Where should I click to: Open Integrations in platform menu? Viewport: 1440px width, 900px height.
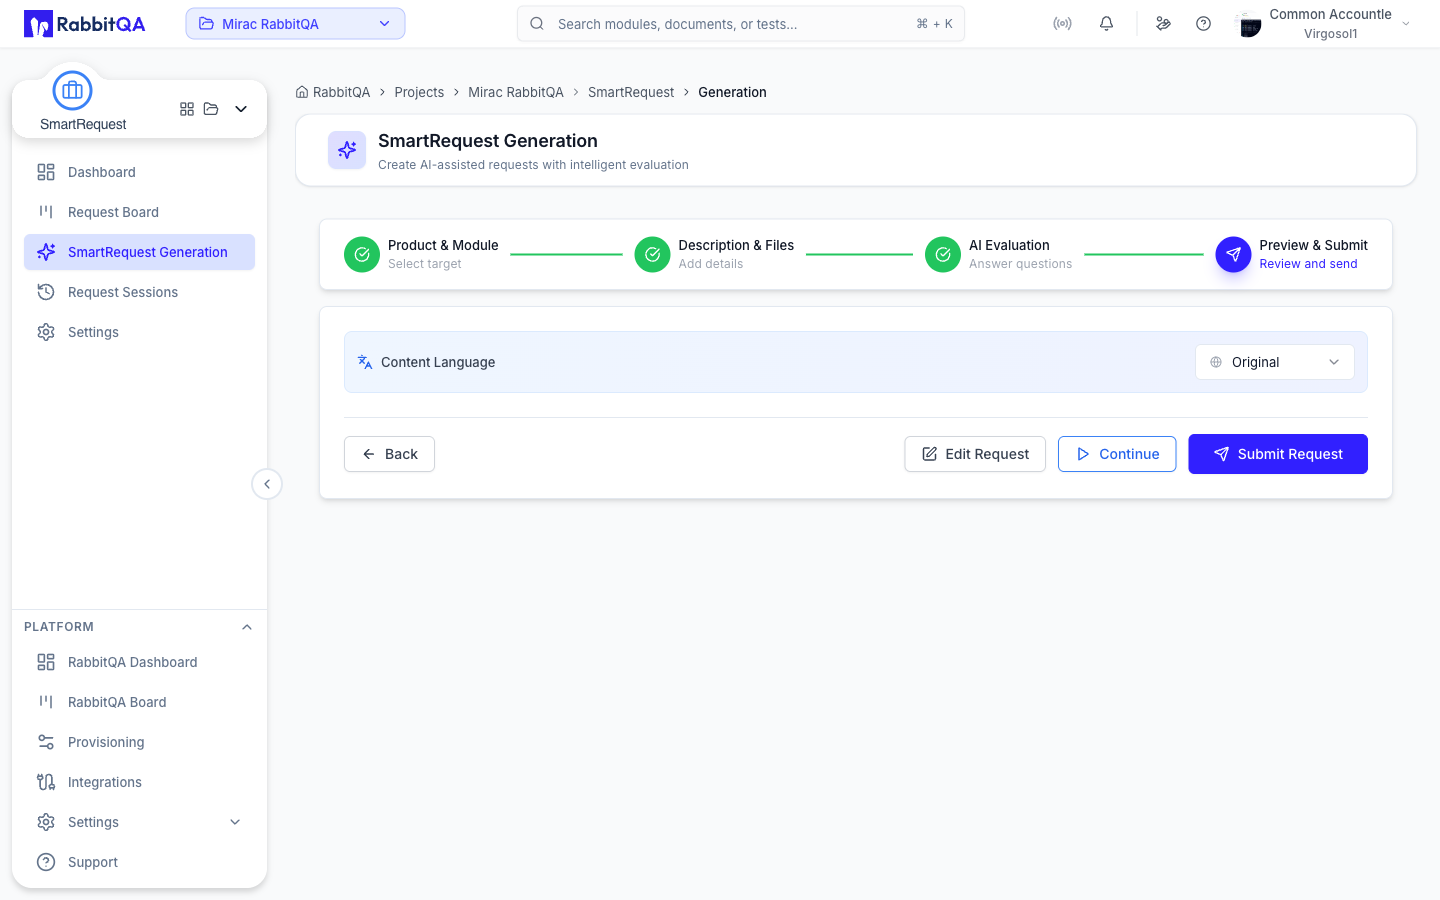click(x=139, y=782)
